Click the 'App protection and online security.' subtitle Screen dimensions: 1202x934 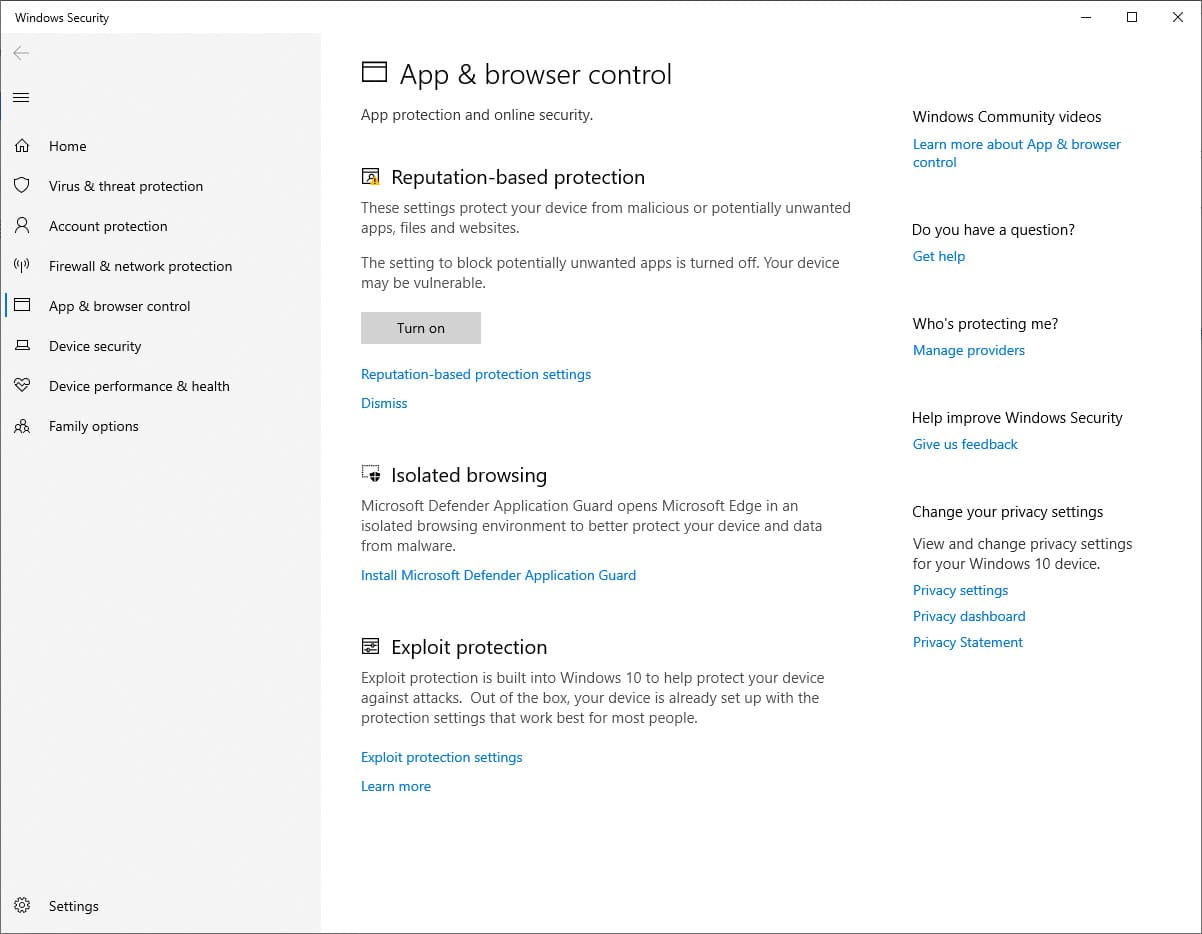pyautogui.click(x=477, y=115)
